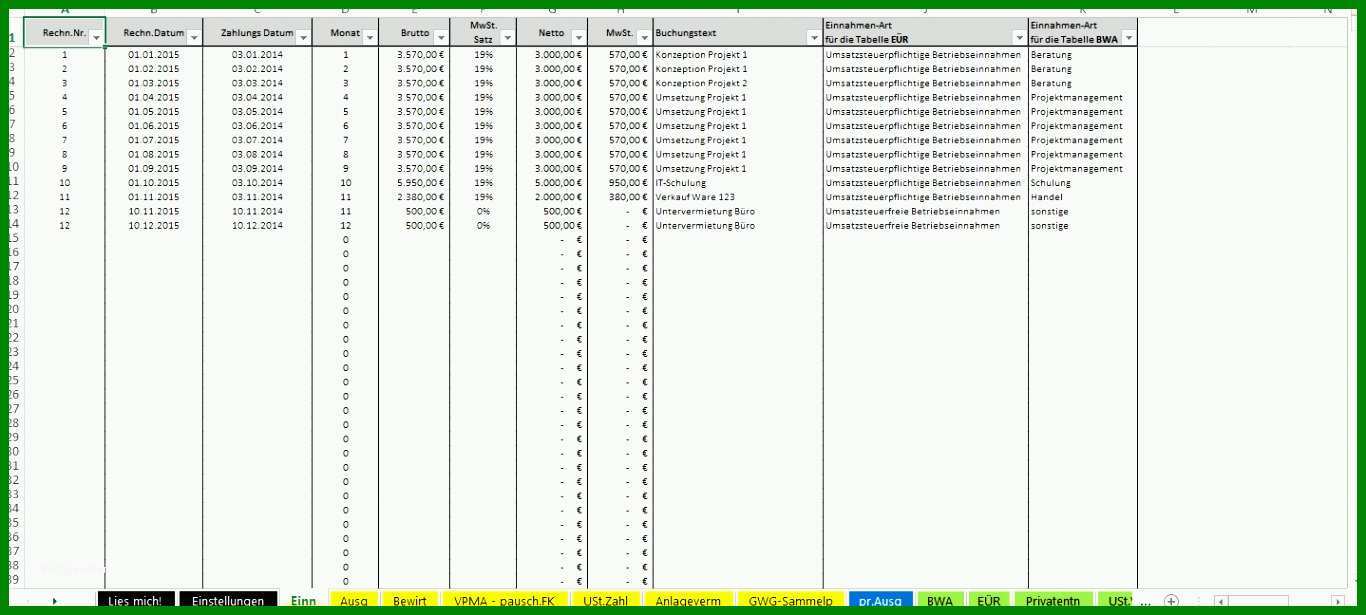Image resolution: width=1366 pixels, height=615 pixels.
Task: Select the 03.11.2014 payment date cell
Action: point(257,197)
